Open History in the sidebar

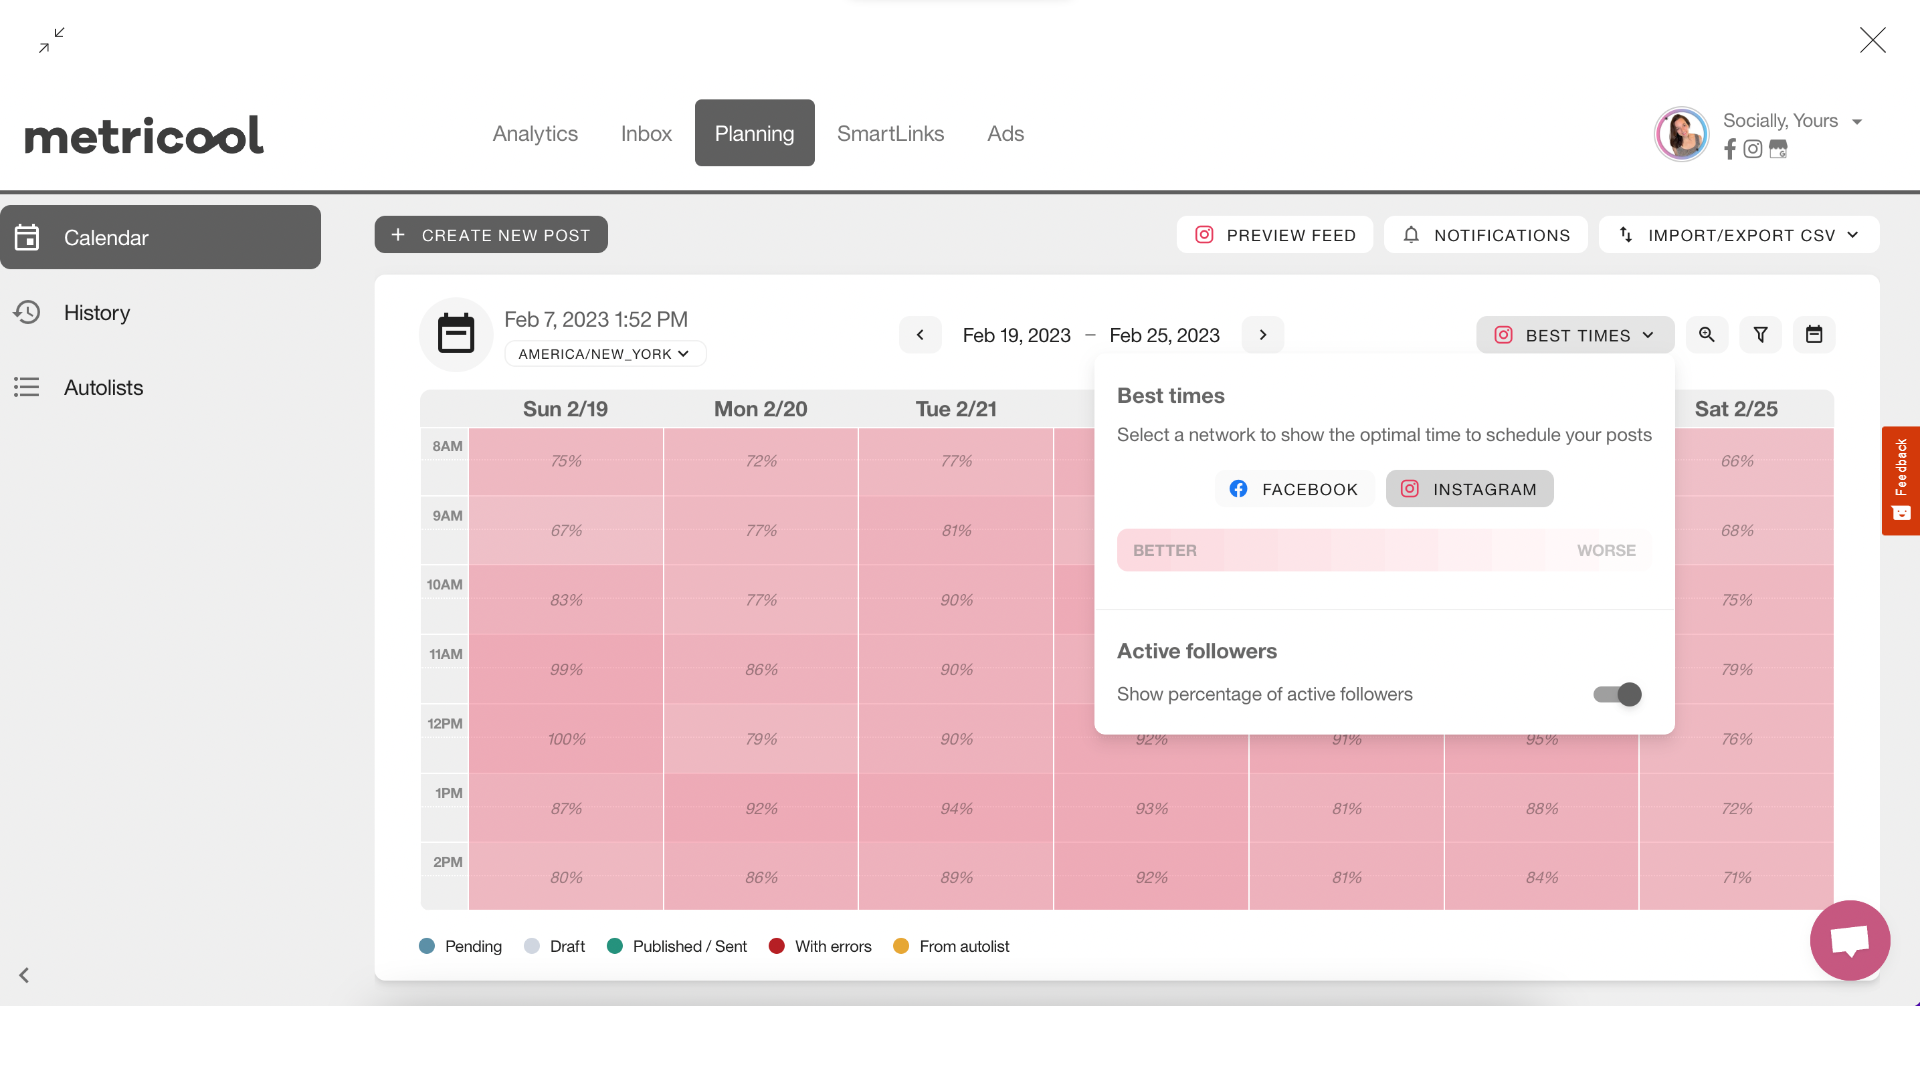[97, 313]
